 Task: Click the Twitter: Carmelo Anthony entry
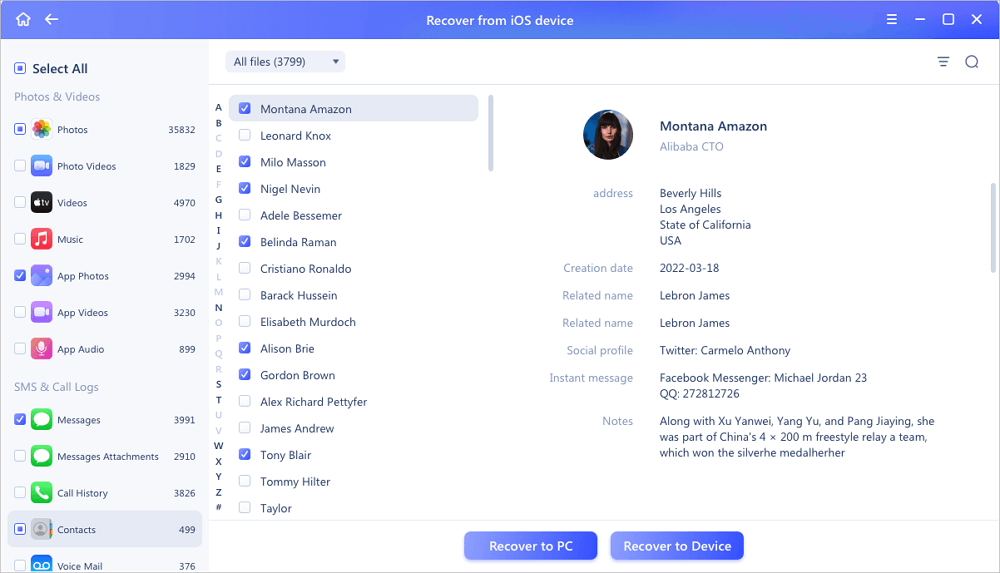click(724, 350)
